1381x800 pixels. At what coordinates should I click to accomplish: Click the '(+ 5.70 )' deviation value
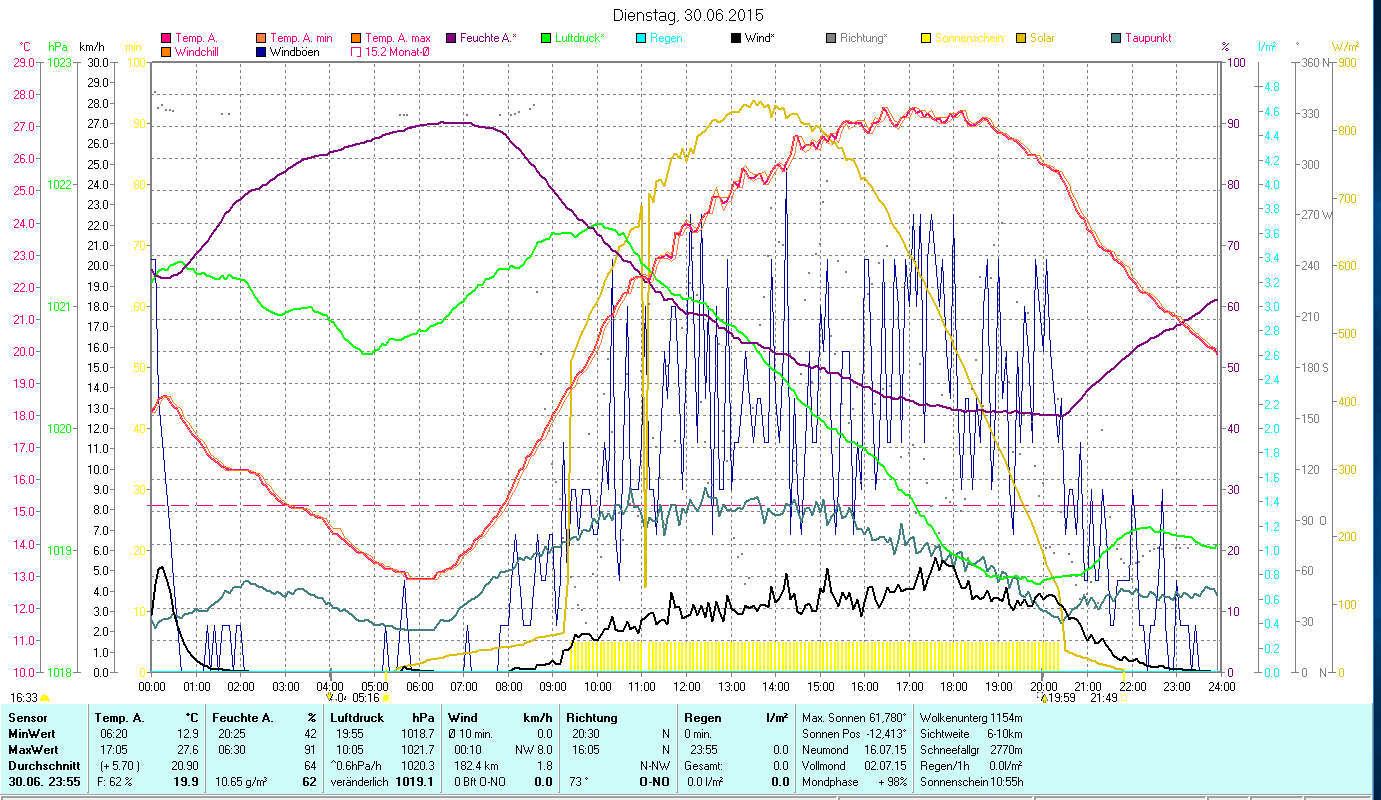coord(120,766)
